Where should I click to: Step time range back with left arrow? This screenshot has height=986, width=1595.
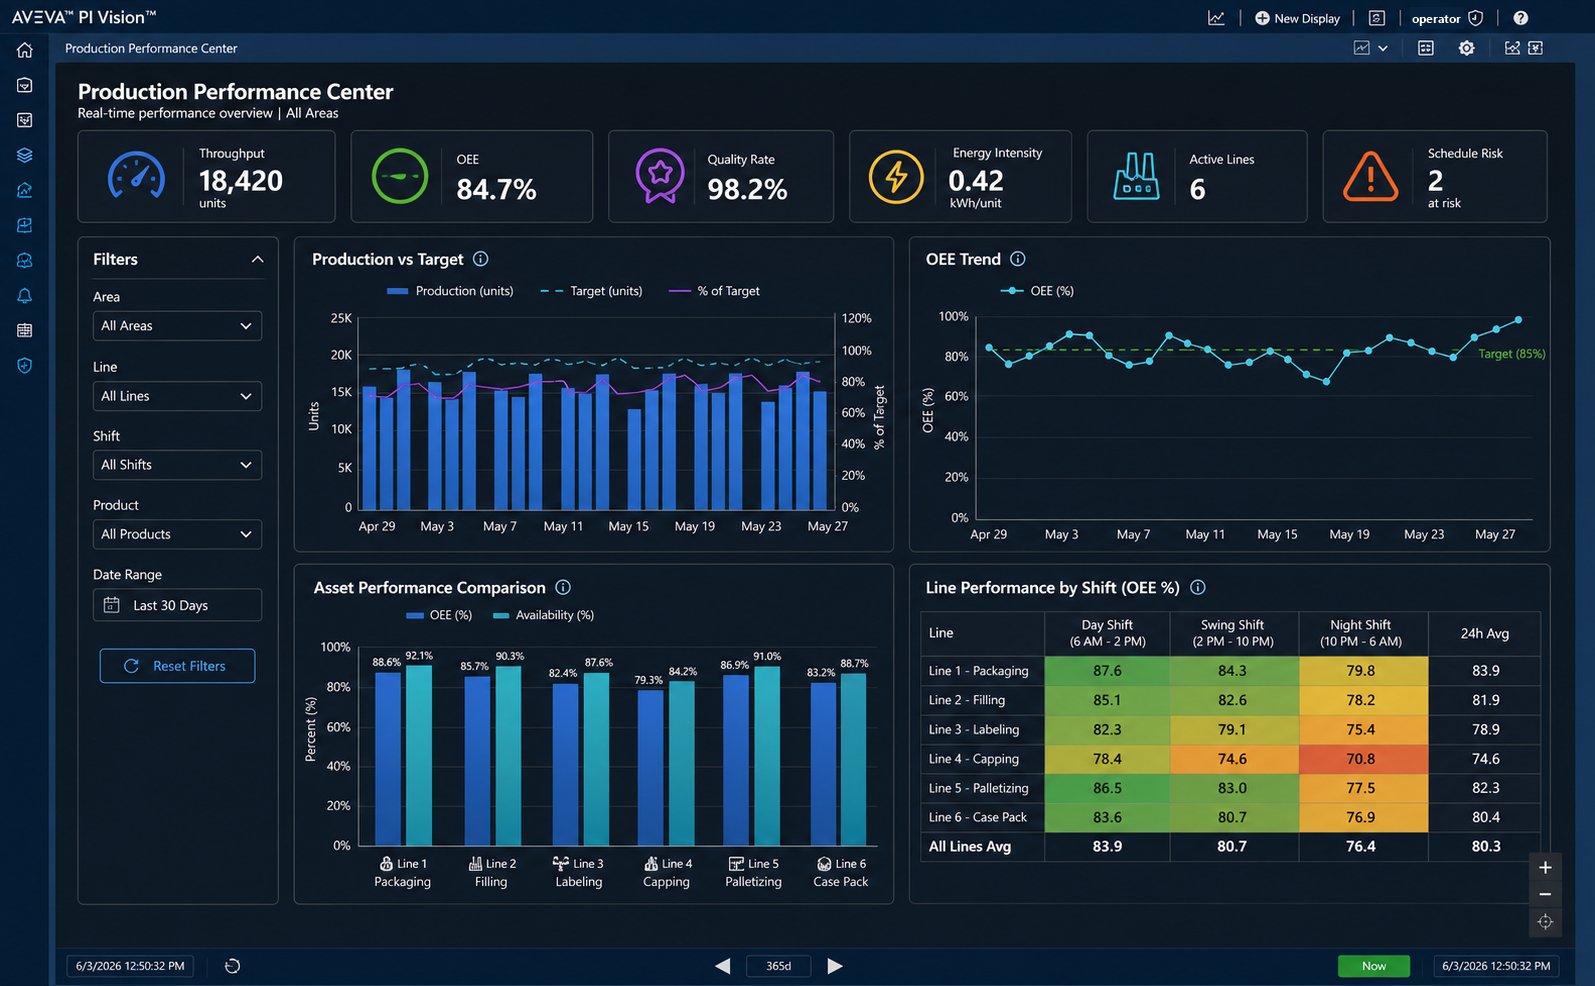coord(722,966)
